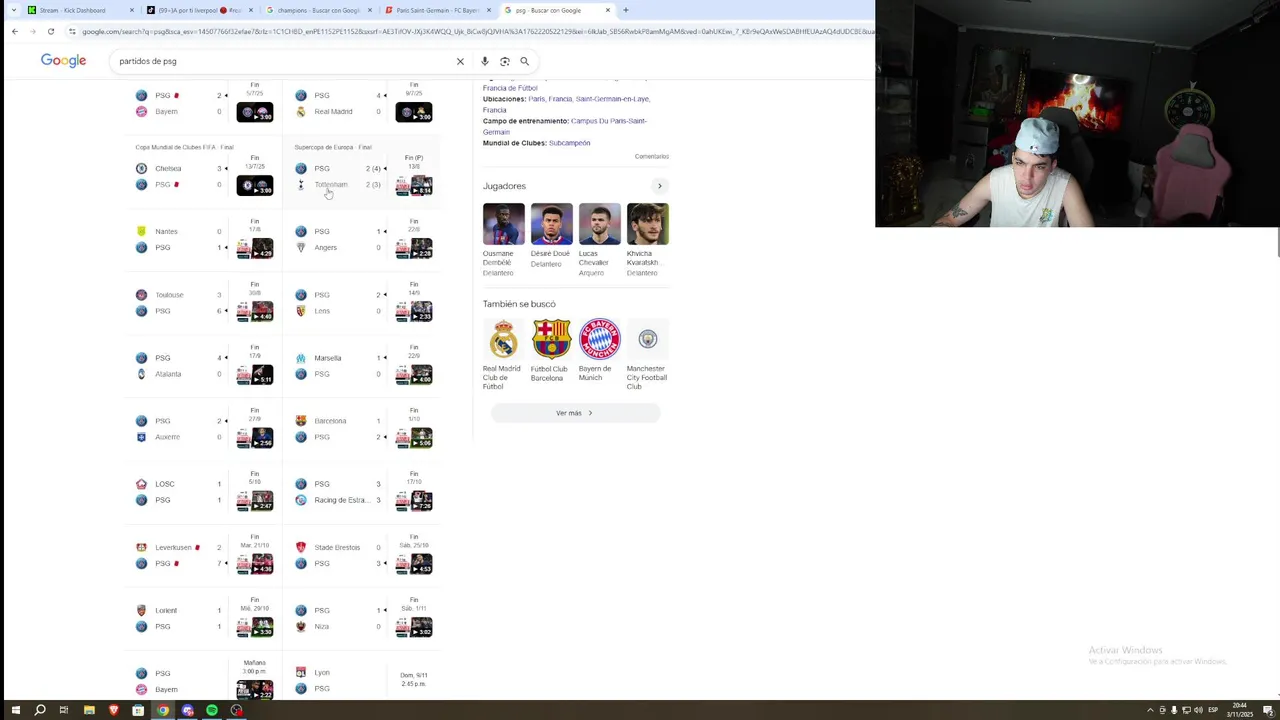
Task: Click the browser back arrow
Action: [15, 31]
